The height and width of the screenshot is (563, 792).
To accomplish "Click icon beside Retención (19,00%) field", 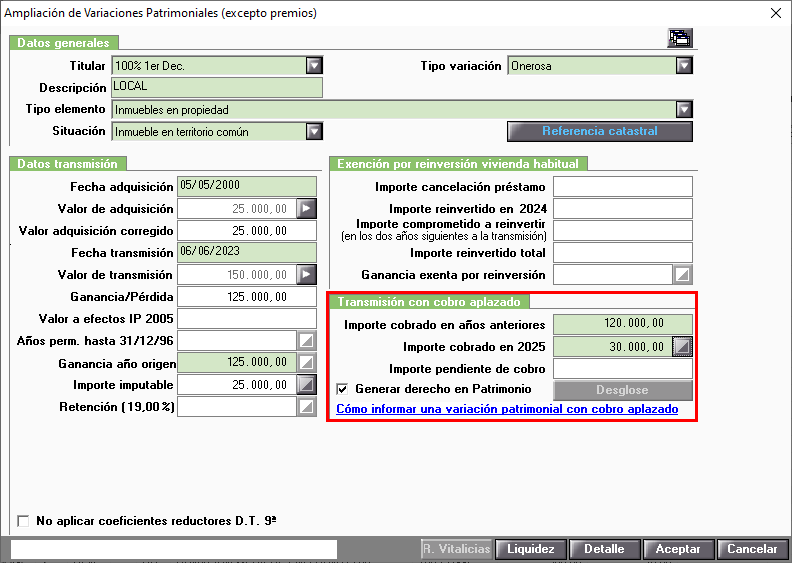I will tap(307, 407).
